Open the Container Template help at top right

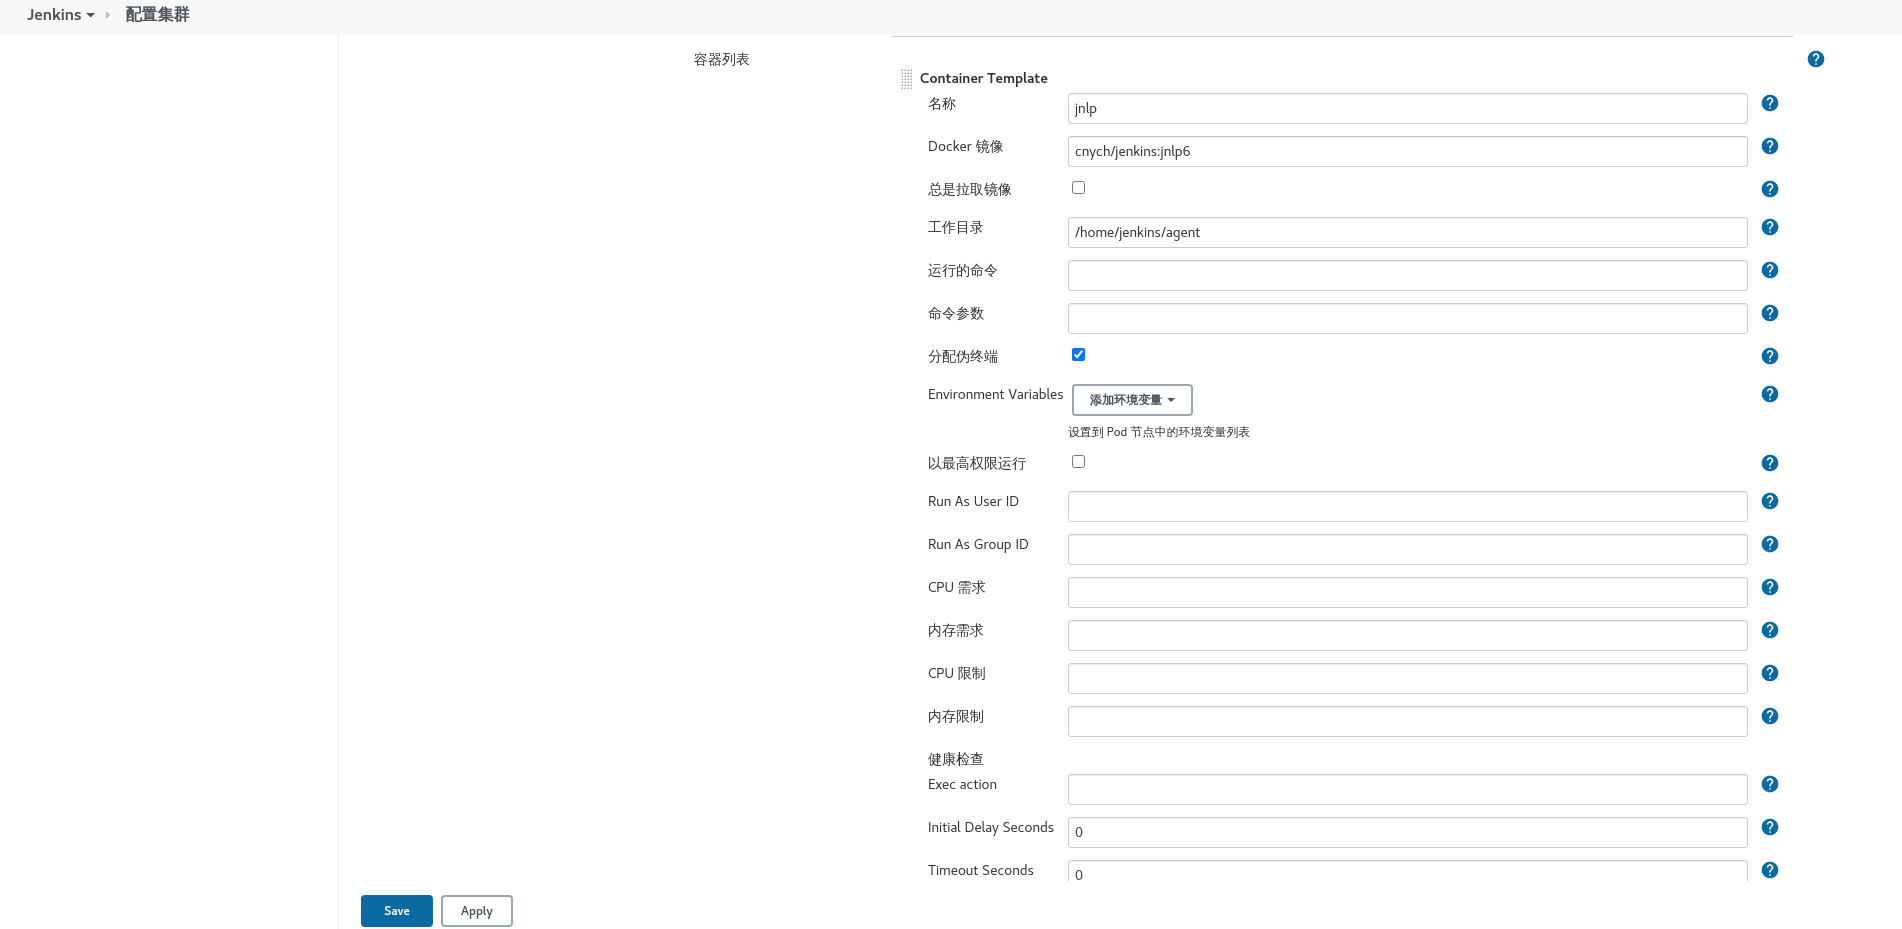tap(1815, 59)
